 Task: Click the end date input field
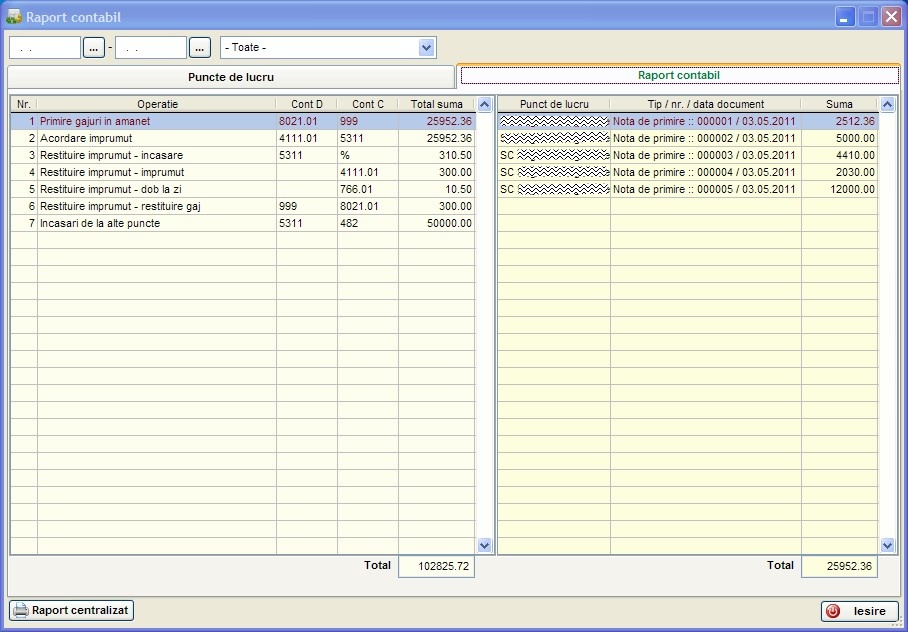point(151,48)
